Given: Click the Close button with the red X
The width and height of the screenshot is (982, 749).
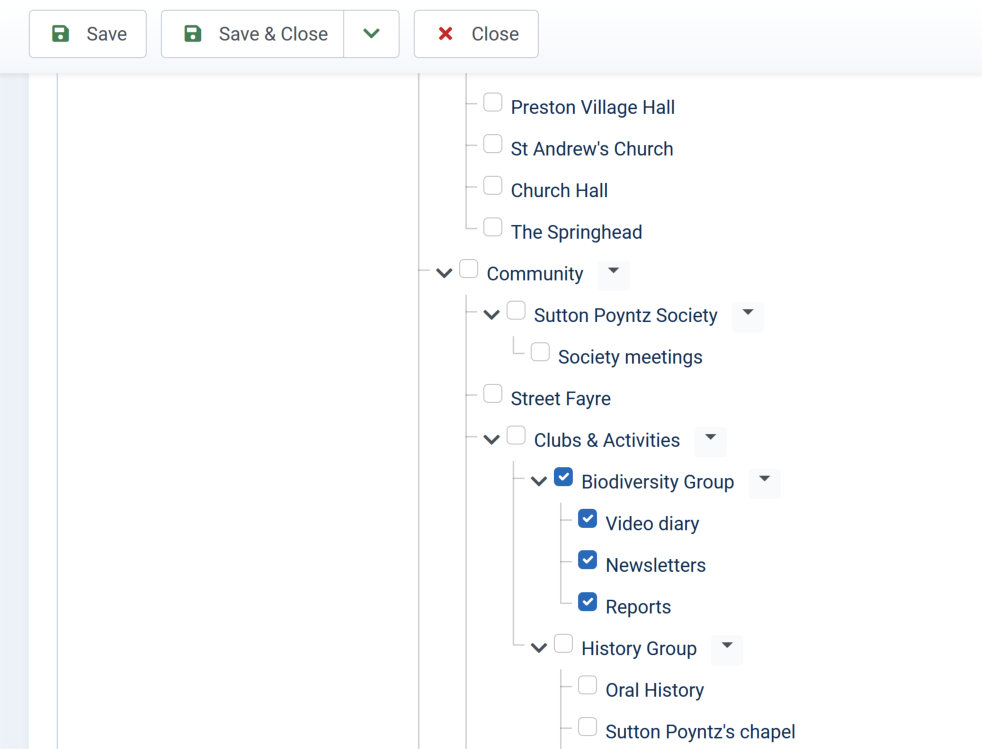Looking at the screenshot, I should (476, 34).
